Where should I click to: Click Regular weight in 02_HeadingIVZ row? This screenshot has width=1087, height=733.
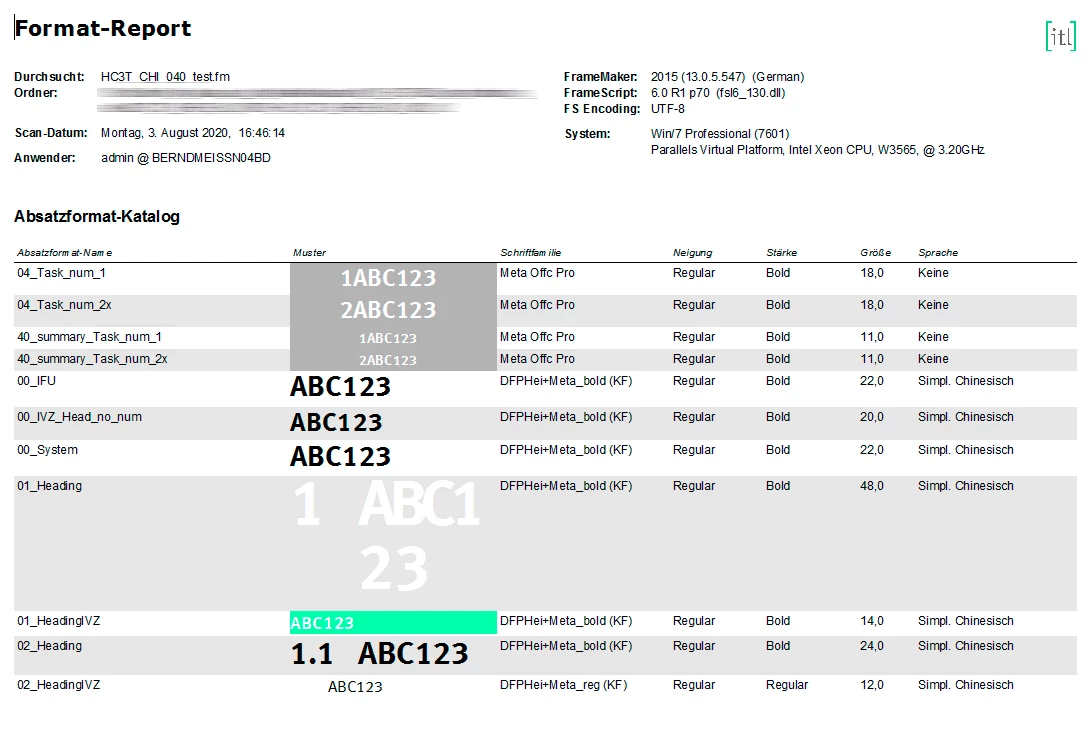tap(787, 685)
